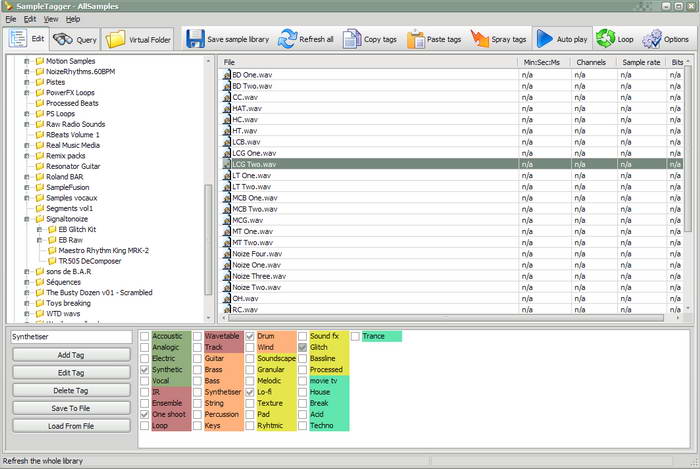Check the Techno tag checkbox
Viewport: 700px width, 469px height.
coord(302,426)
